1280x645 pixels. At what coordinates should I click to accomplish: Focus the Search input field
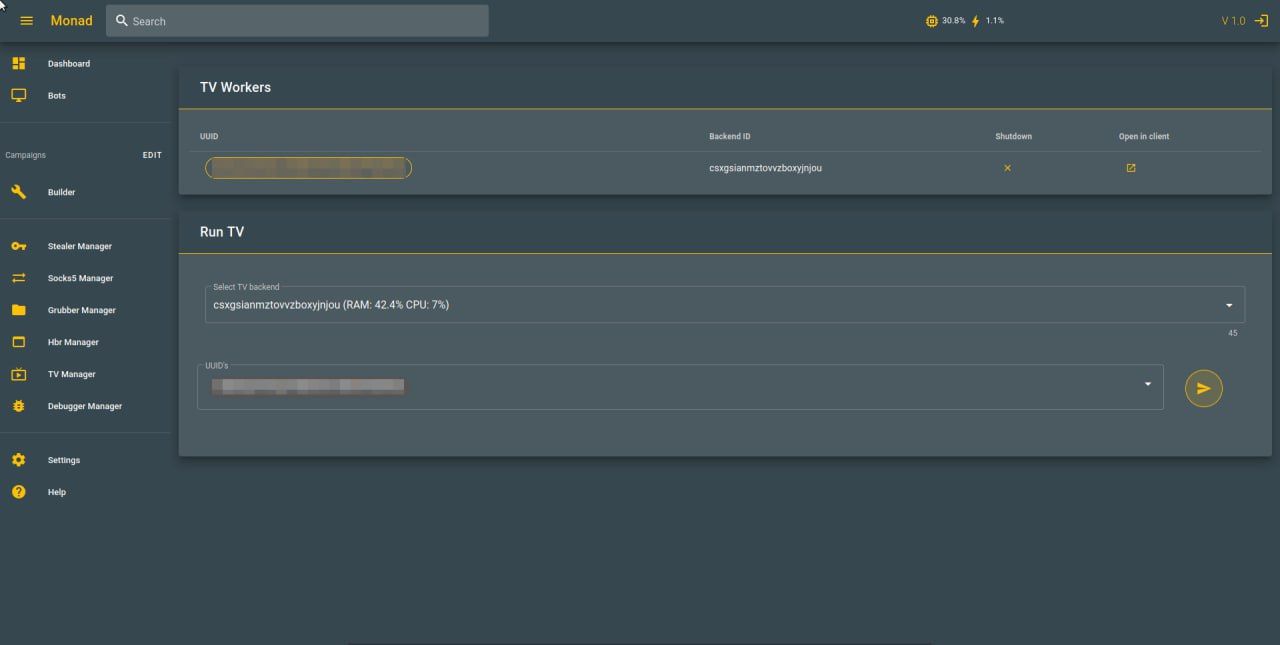click(x=297, y=21)
